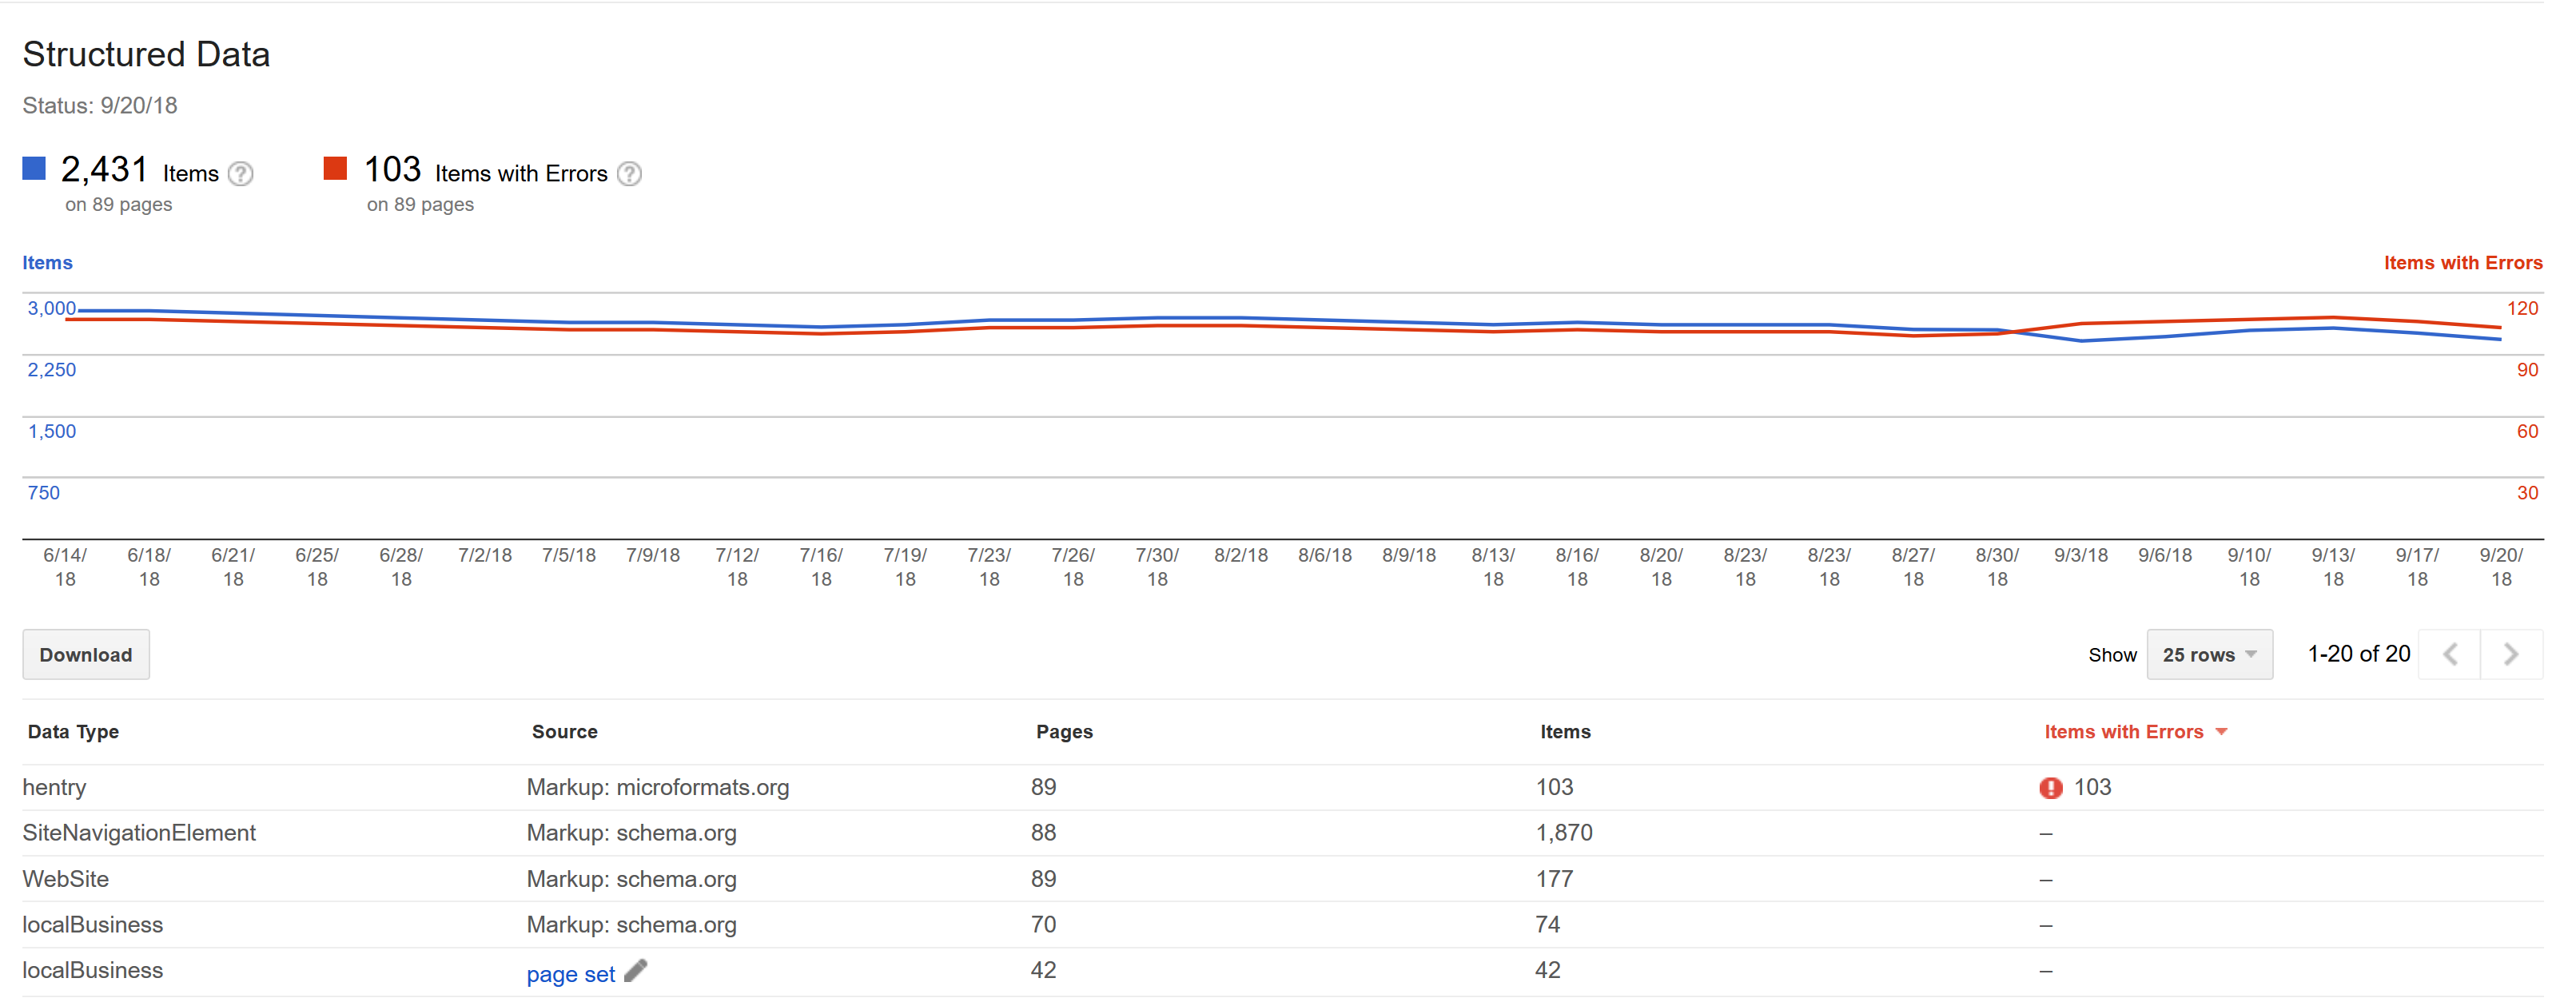This screenshot has width=2576, height=1002.
Task: Click the 88 pages value
Action: (x=1043, y=833)
